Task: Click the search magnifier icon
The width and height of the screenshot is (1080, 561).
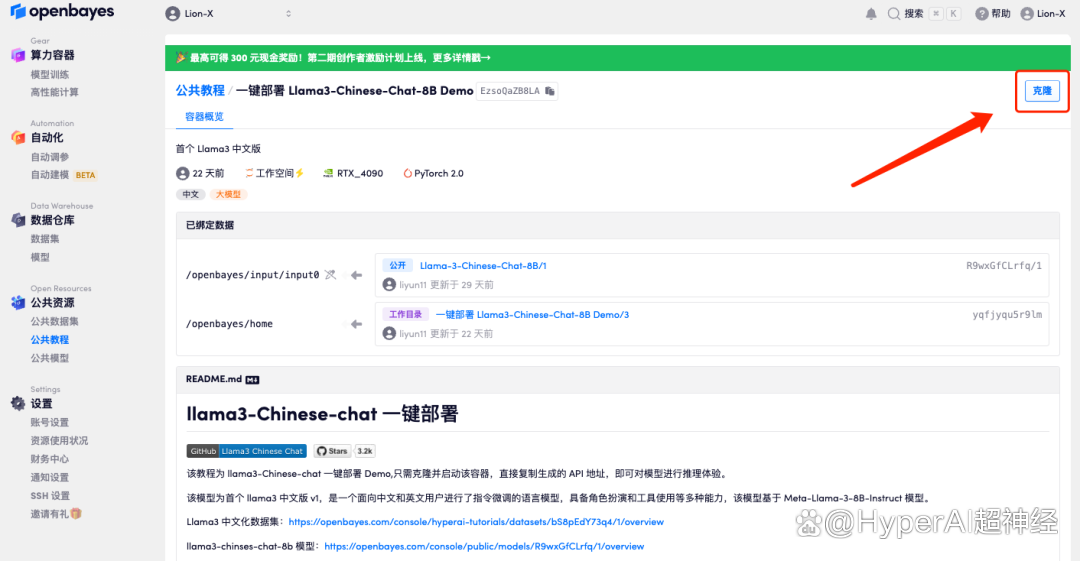Action: [x=894, y=14]
